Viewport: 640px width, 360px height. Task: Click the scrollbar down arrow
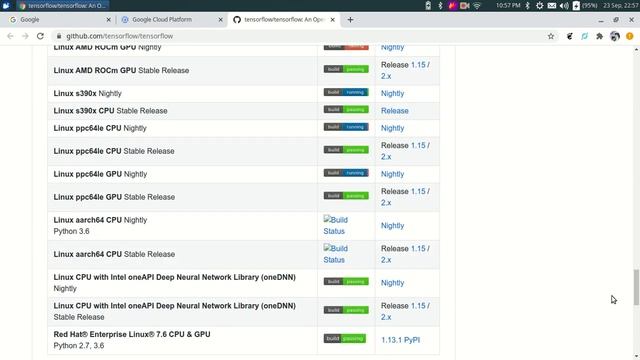[636, 356]
